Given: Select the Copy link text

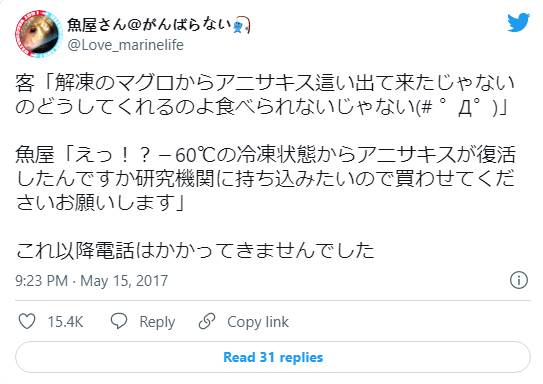Looking at the screenshot, I should point(258,322).
